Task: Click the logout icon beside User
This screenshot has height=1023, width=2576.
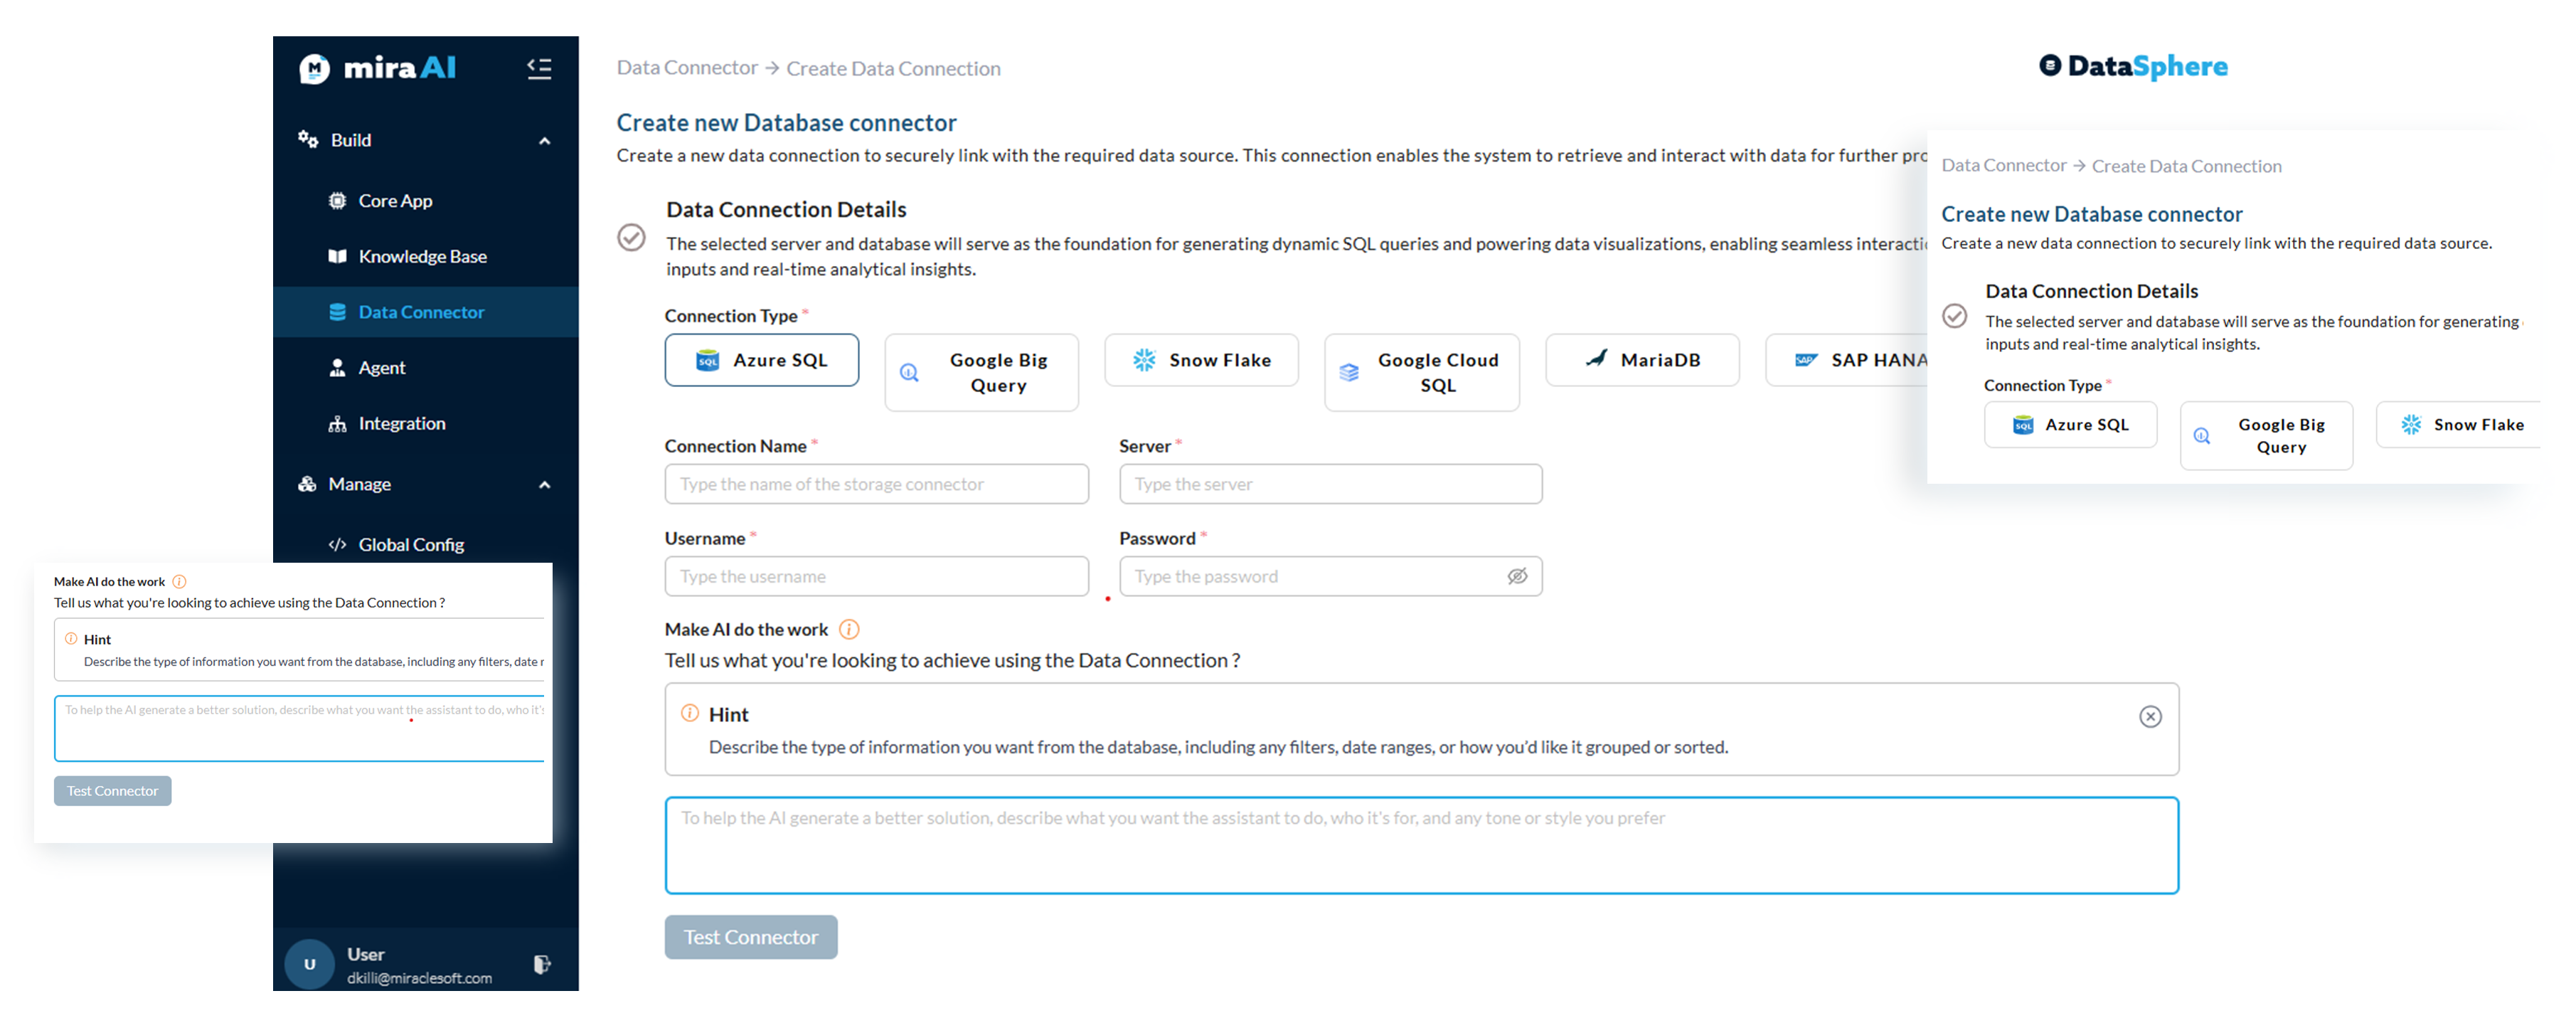Action: [x=541, y=964]
